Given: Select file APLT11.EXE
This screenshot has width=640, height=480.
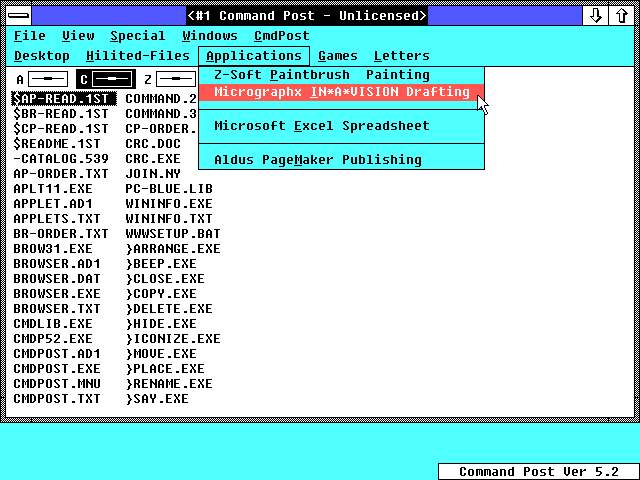Looking at the screenshot, I should pyautogui.click(x=53, y=189).
